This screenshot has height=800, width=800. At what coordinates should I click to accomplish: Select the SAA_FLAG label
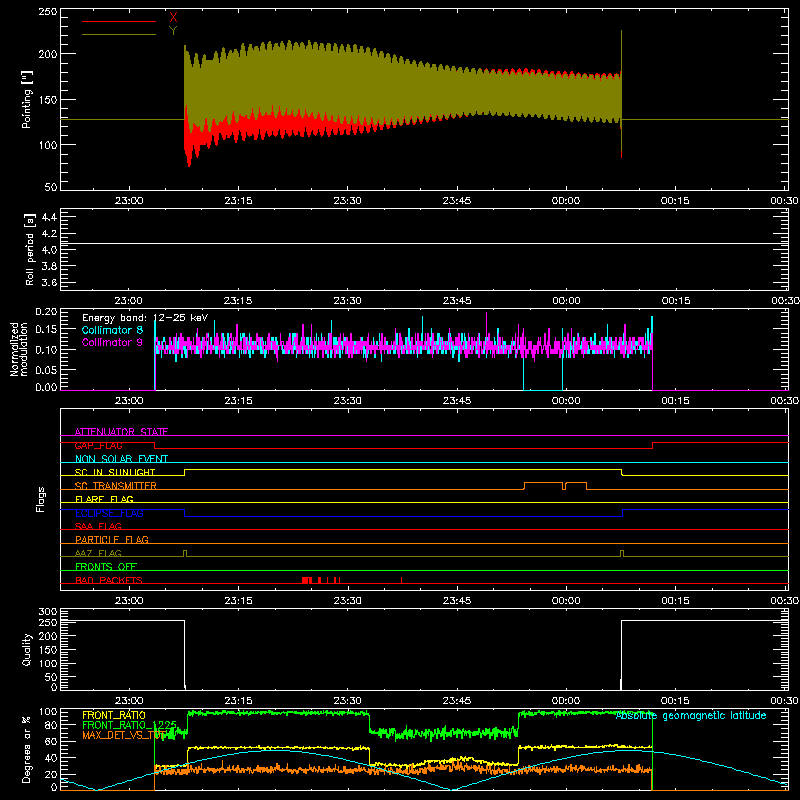pos(98,526)
